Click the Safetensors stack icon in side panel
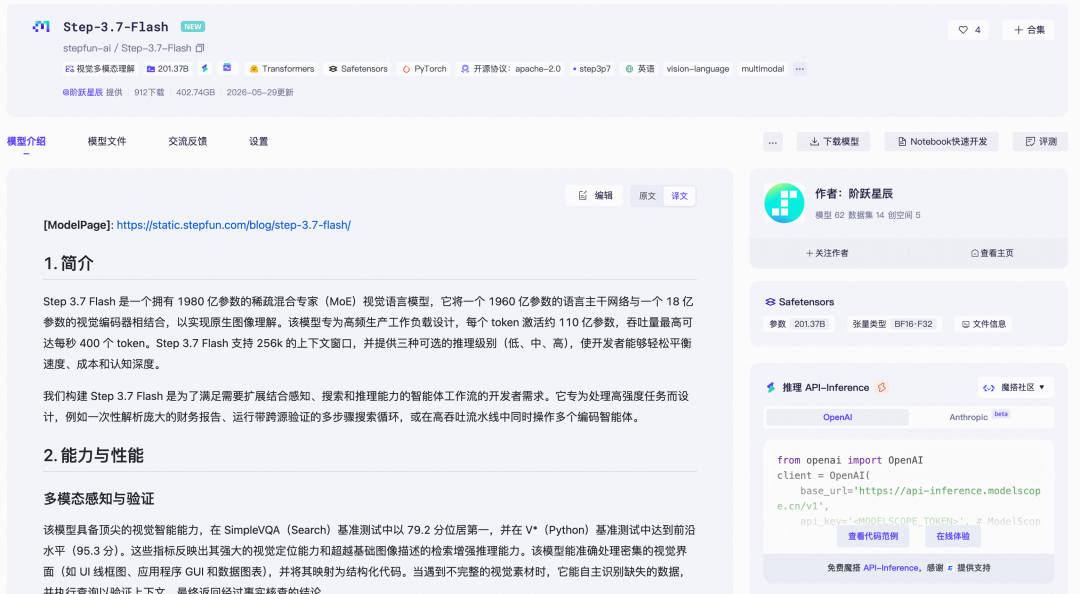Image resolution: width=1080 pixels, height=594 pixels. click(770, 302)
